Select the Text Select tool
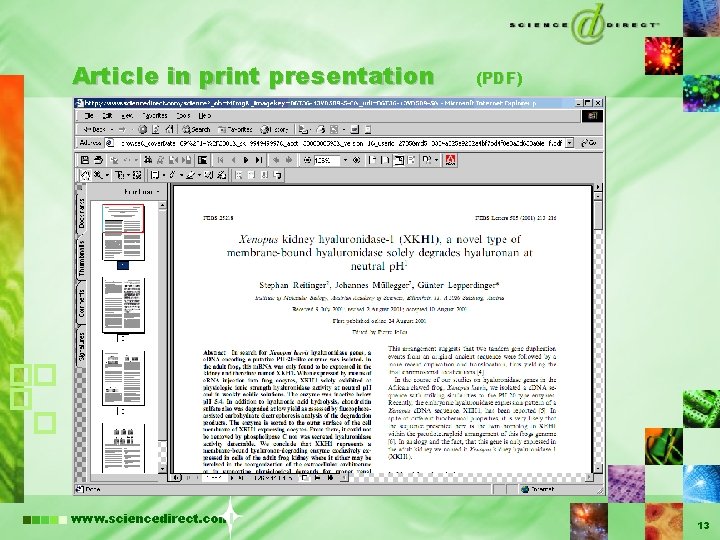 click(x=120, y=175)
